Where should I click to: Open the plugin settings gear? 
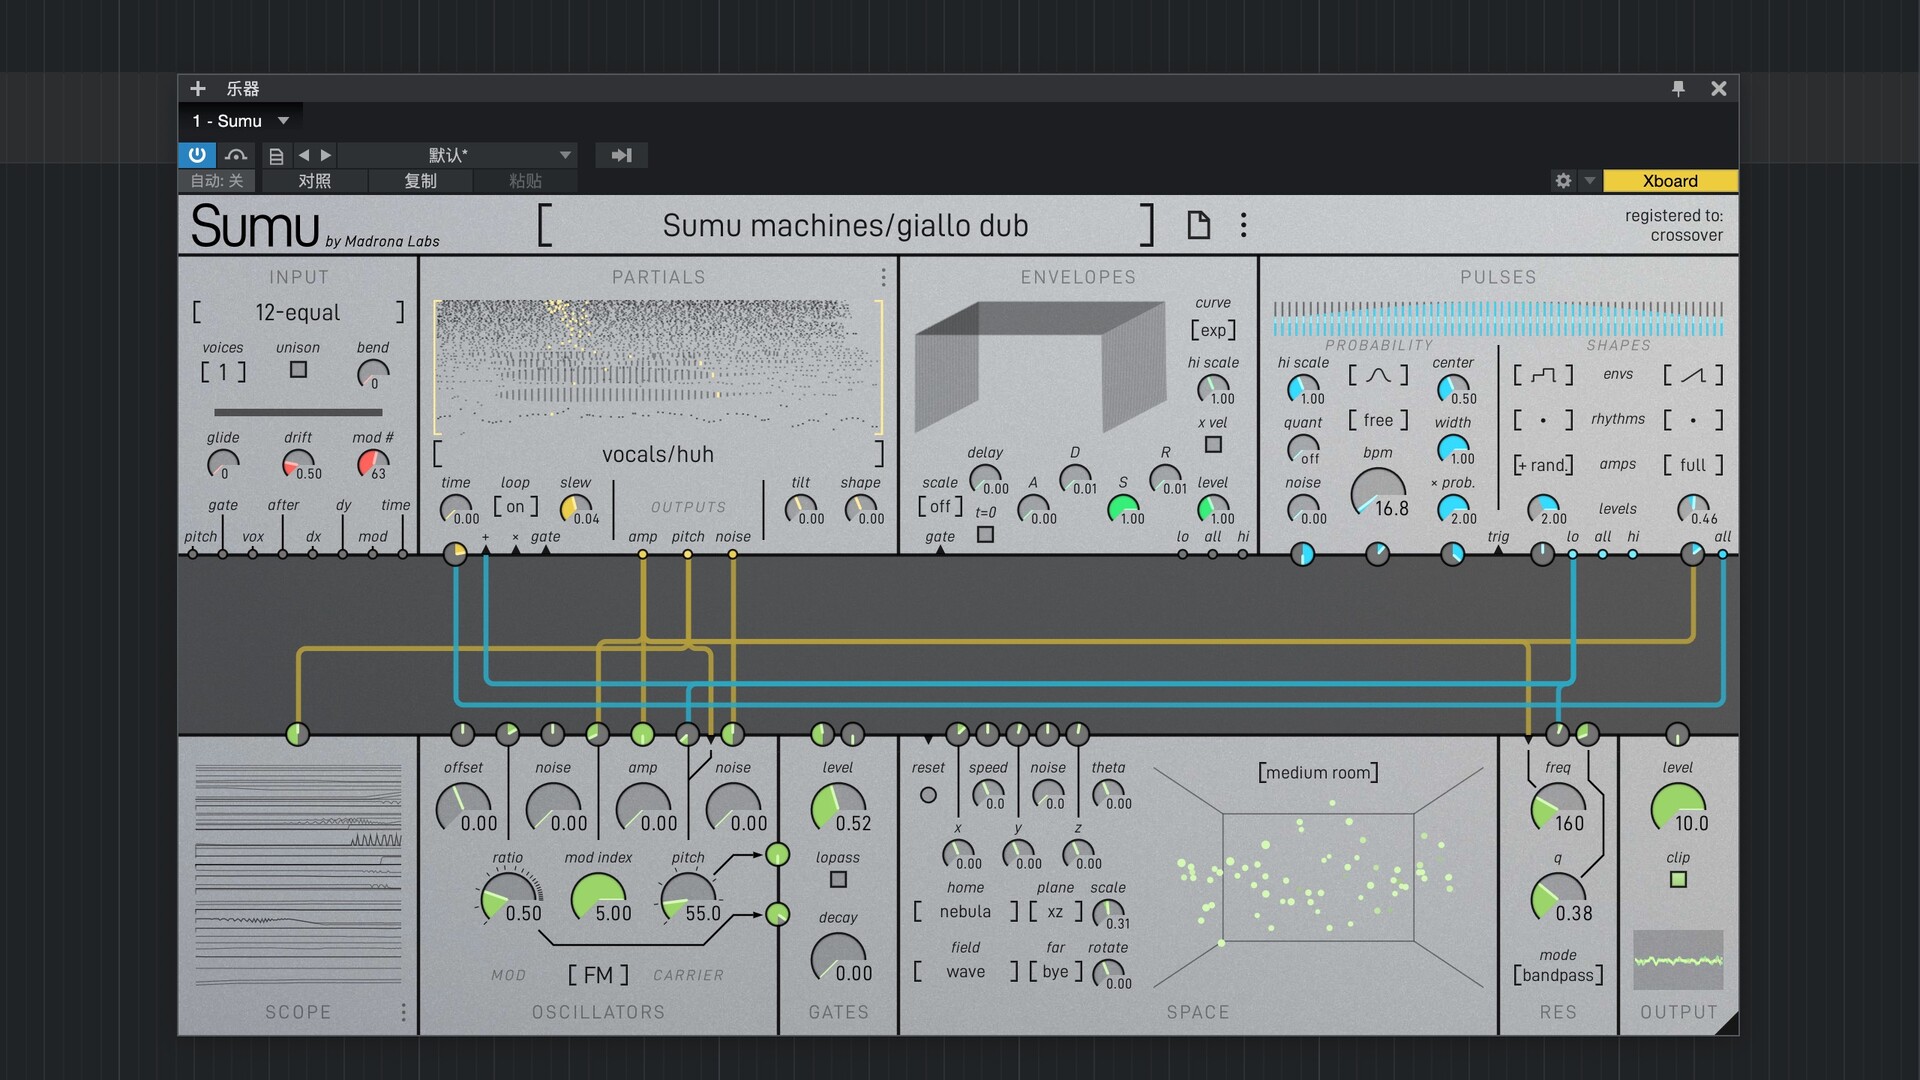coord(1563,181)
